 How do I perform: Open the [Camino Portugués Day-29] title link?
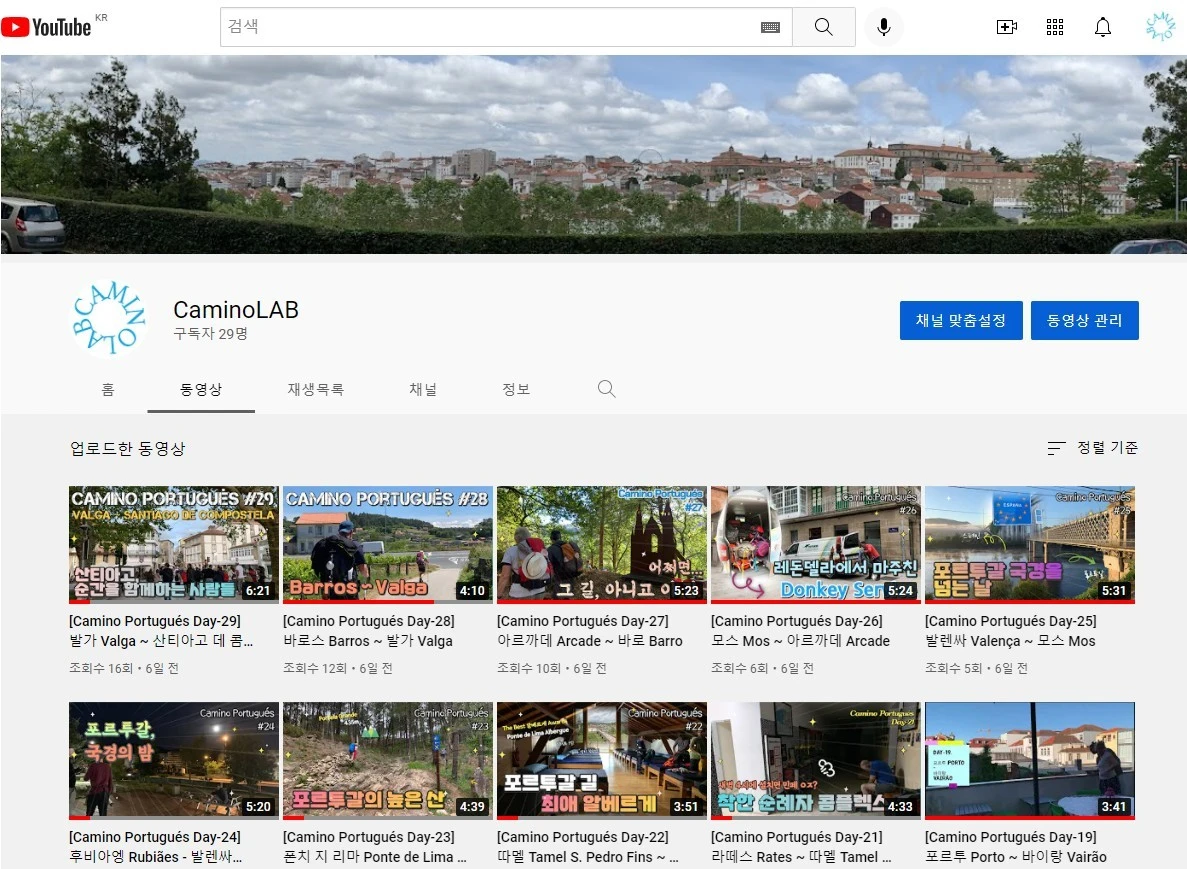[161, 631]
